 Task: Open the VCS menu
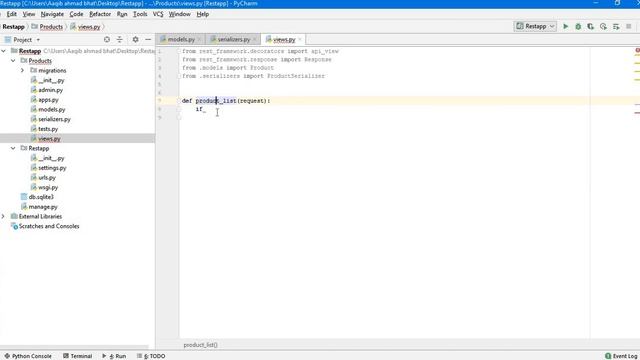pyautogui.click(x=158, y=14)
